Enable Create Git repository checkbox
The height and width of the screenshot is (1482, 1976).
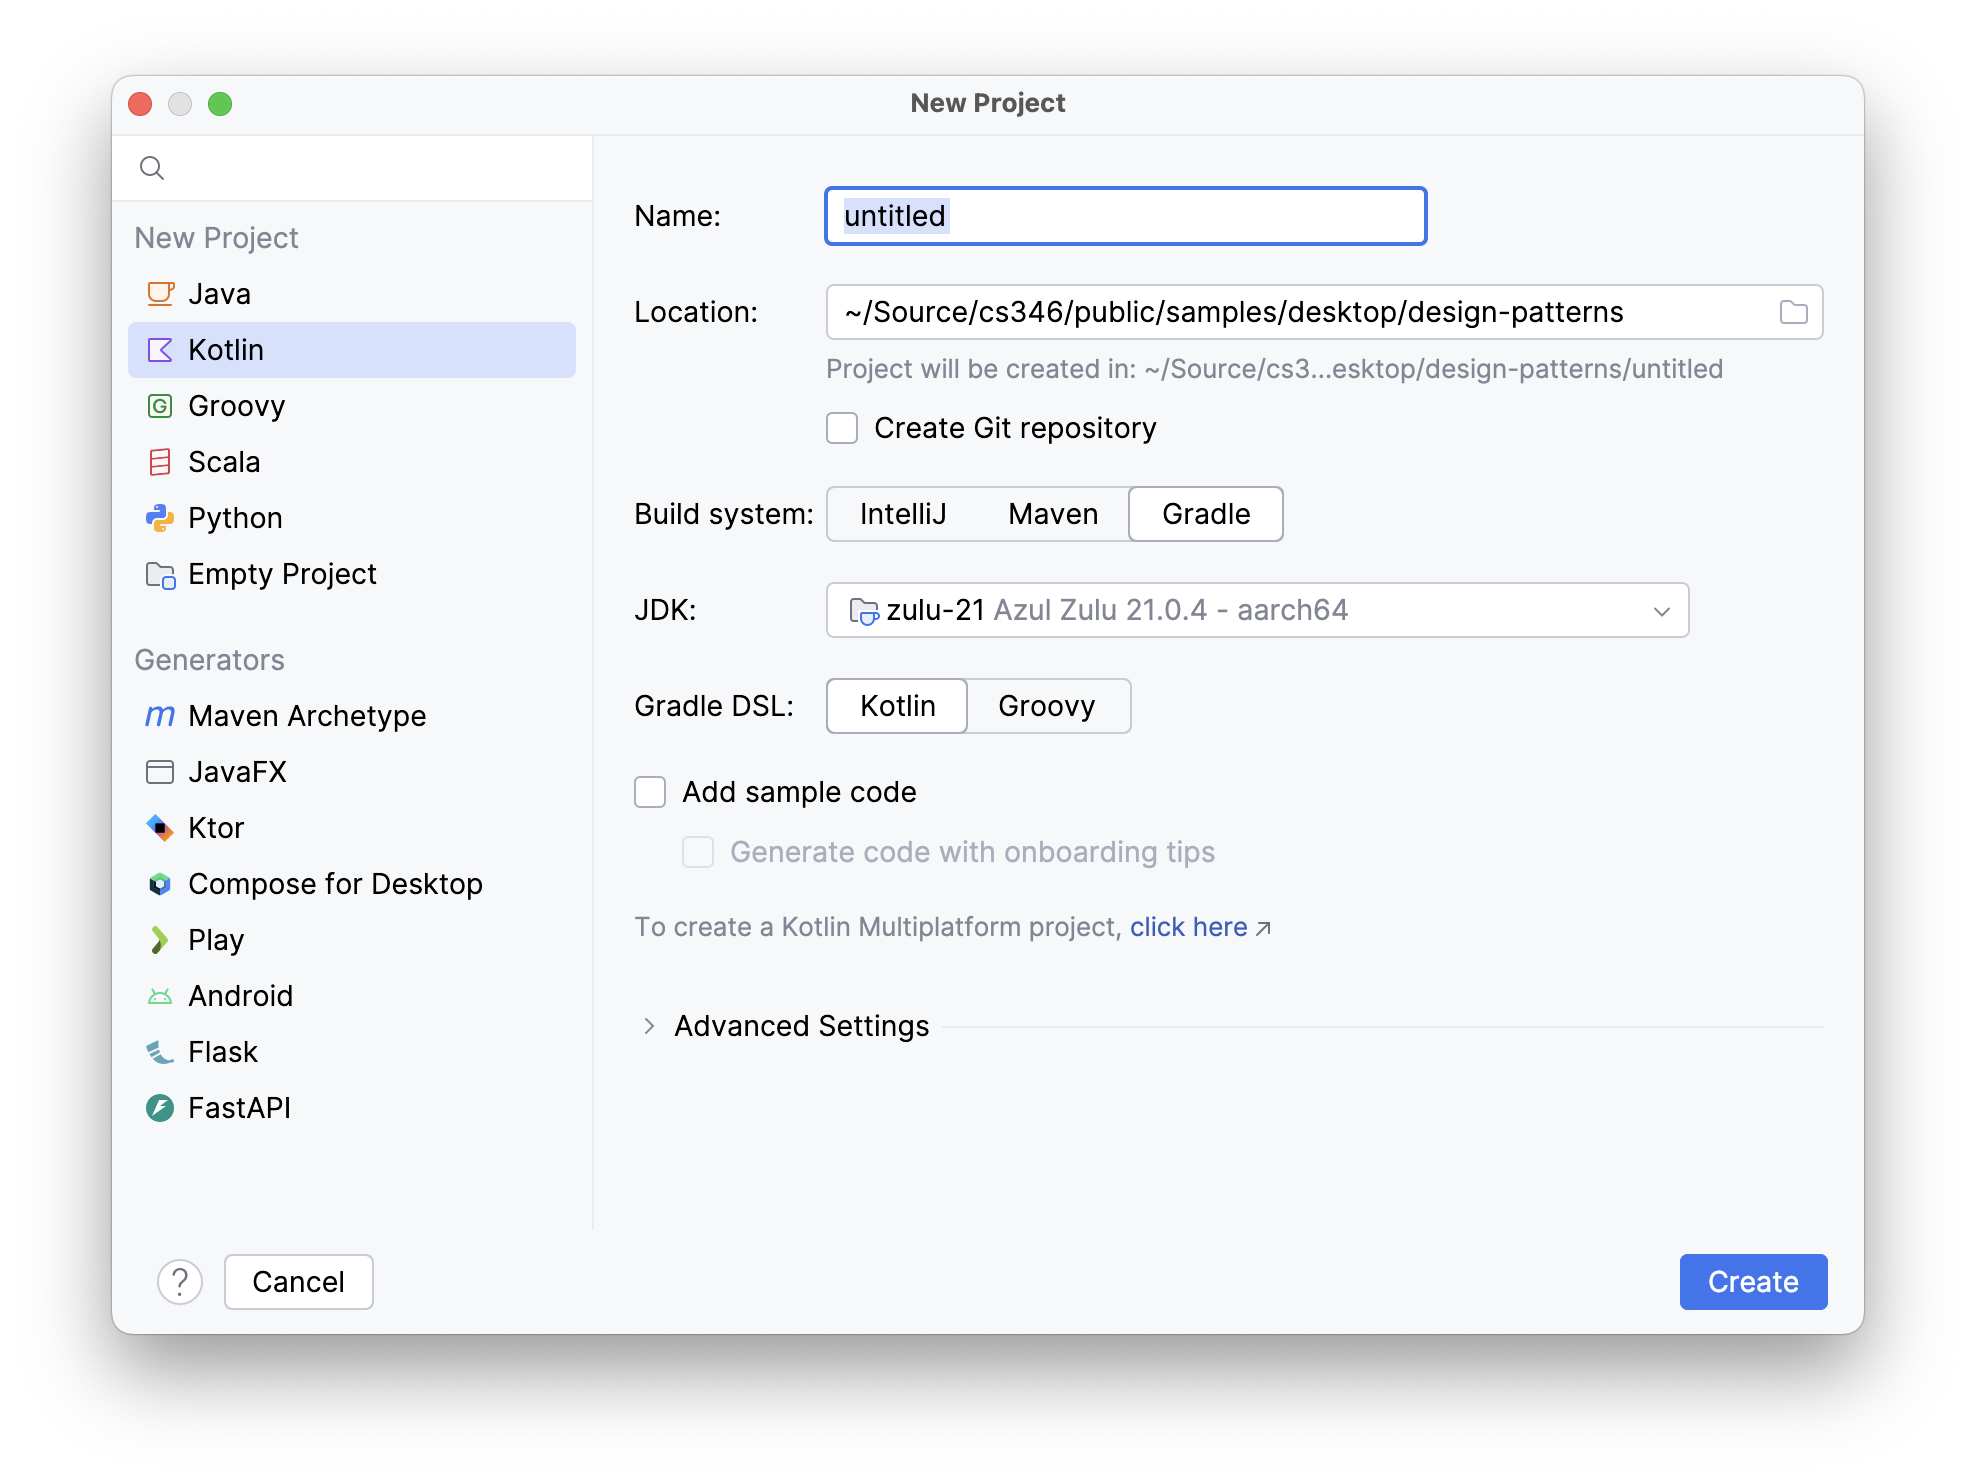coord(842,428)
